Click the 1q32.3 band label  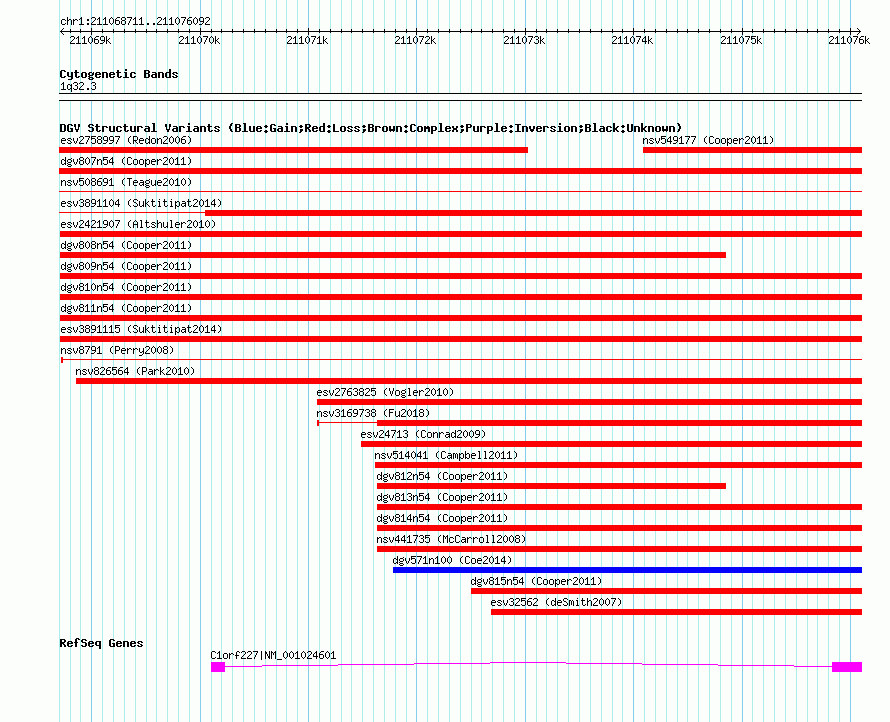[78, 86]
